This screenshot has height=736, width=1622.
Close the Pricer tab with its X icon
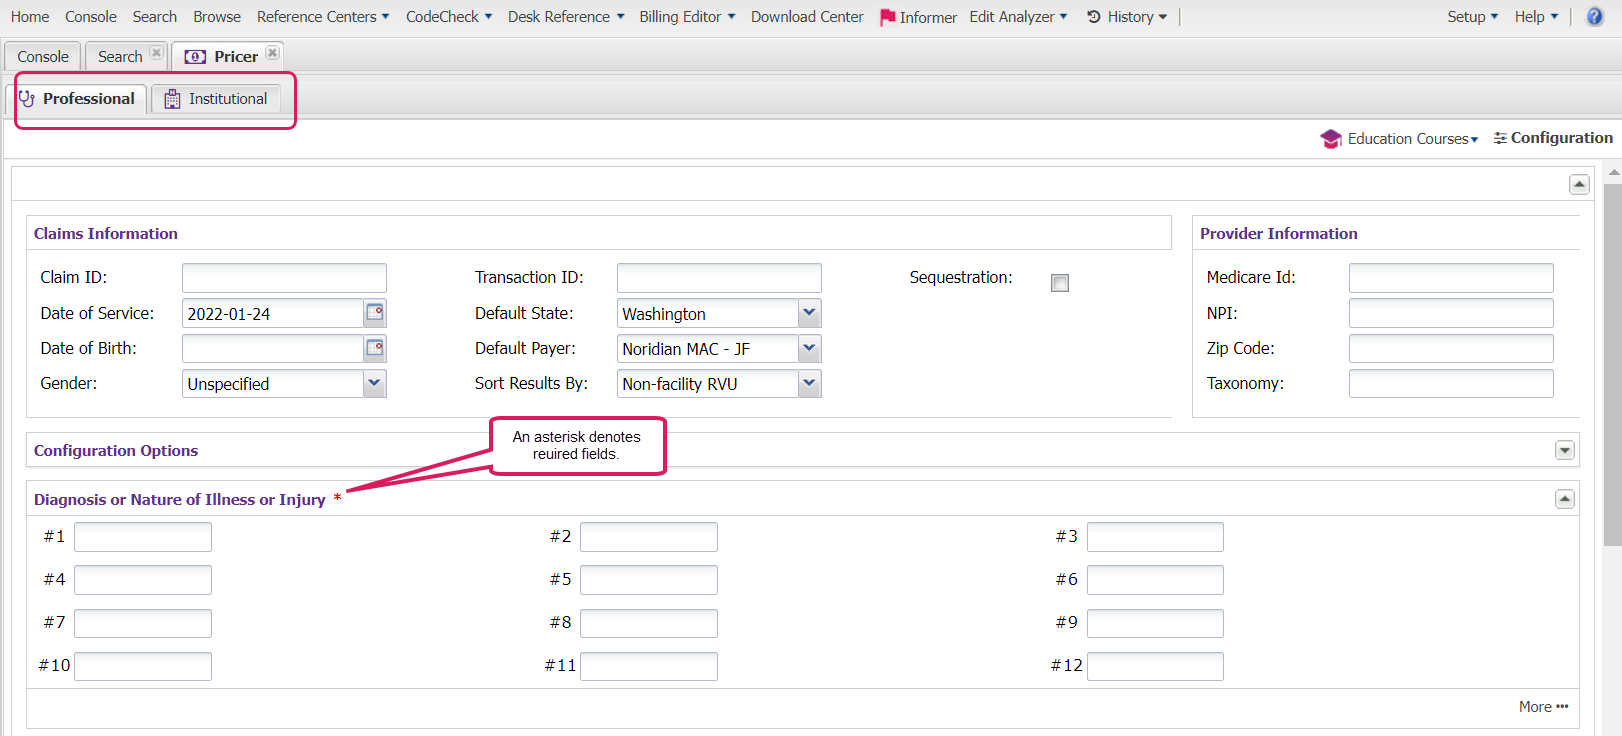[272, 53]
